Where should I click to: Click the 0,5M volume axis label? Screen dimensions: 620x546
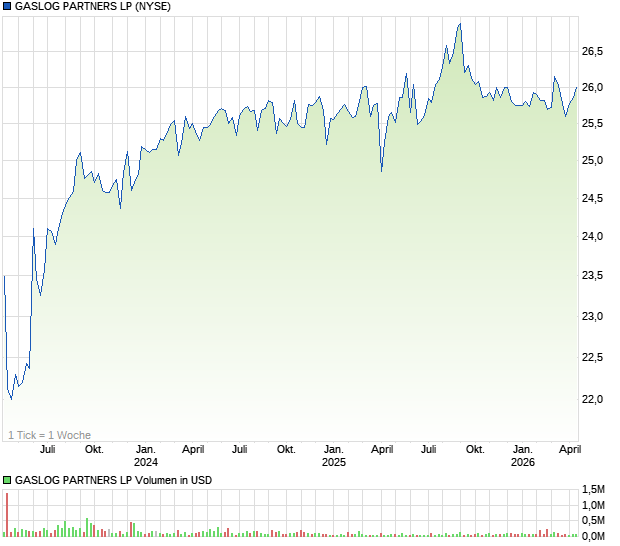click(593, 521)
